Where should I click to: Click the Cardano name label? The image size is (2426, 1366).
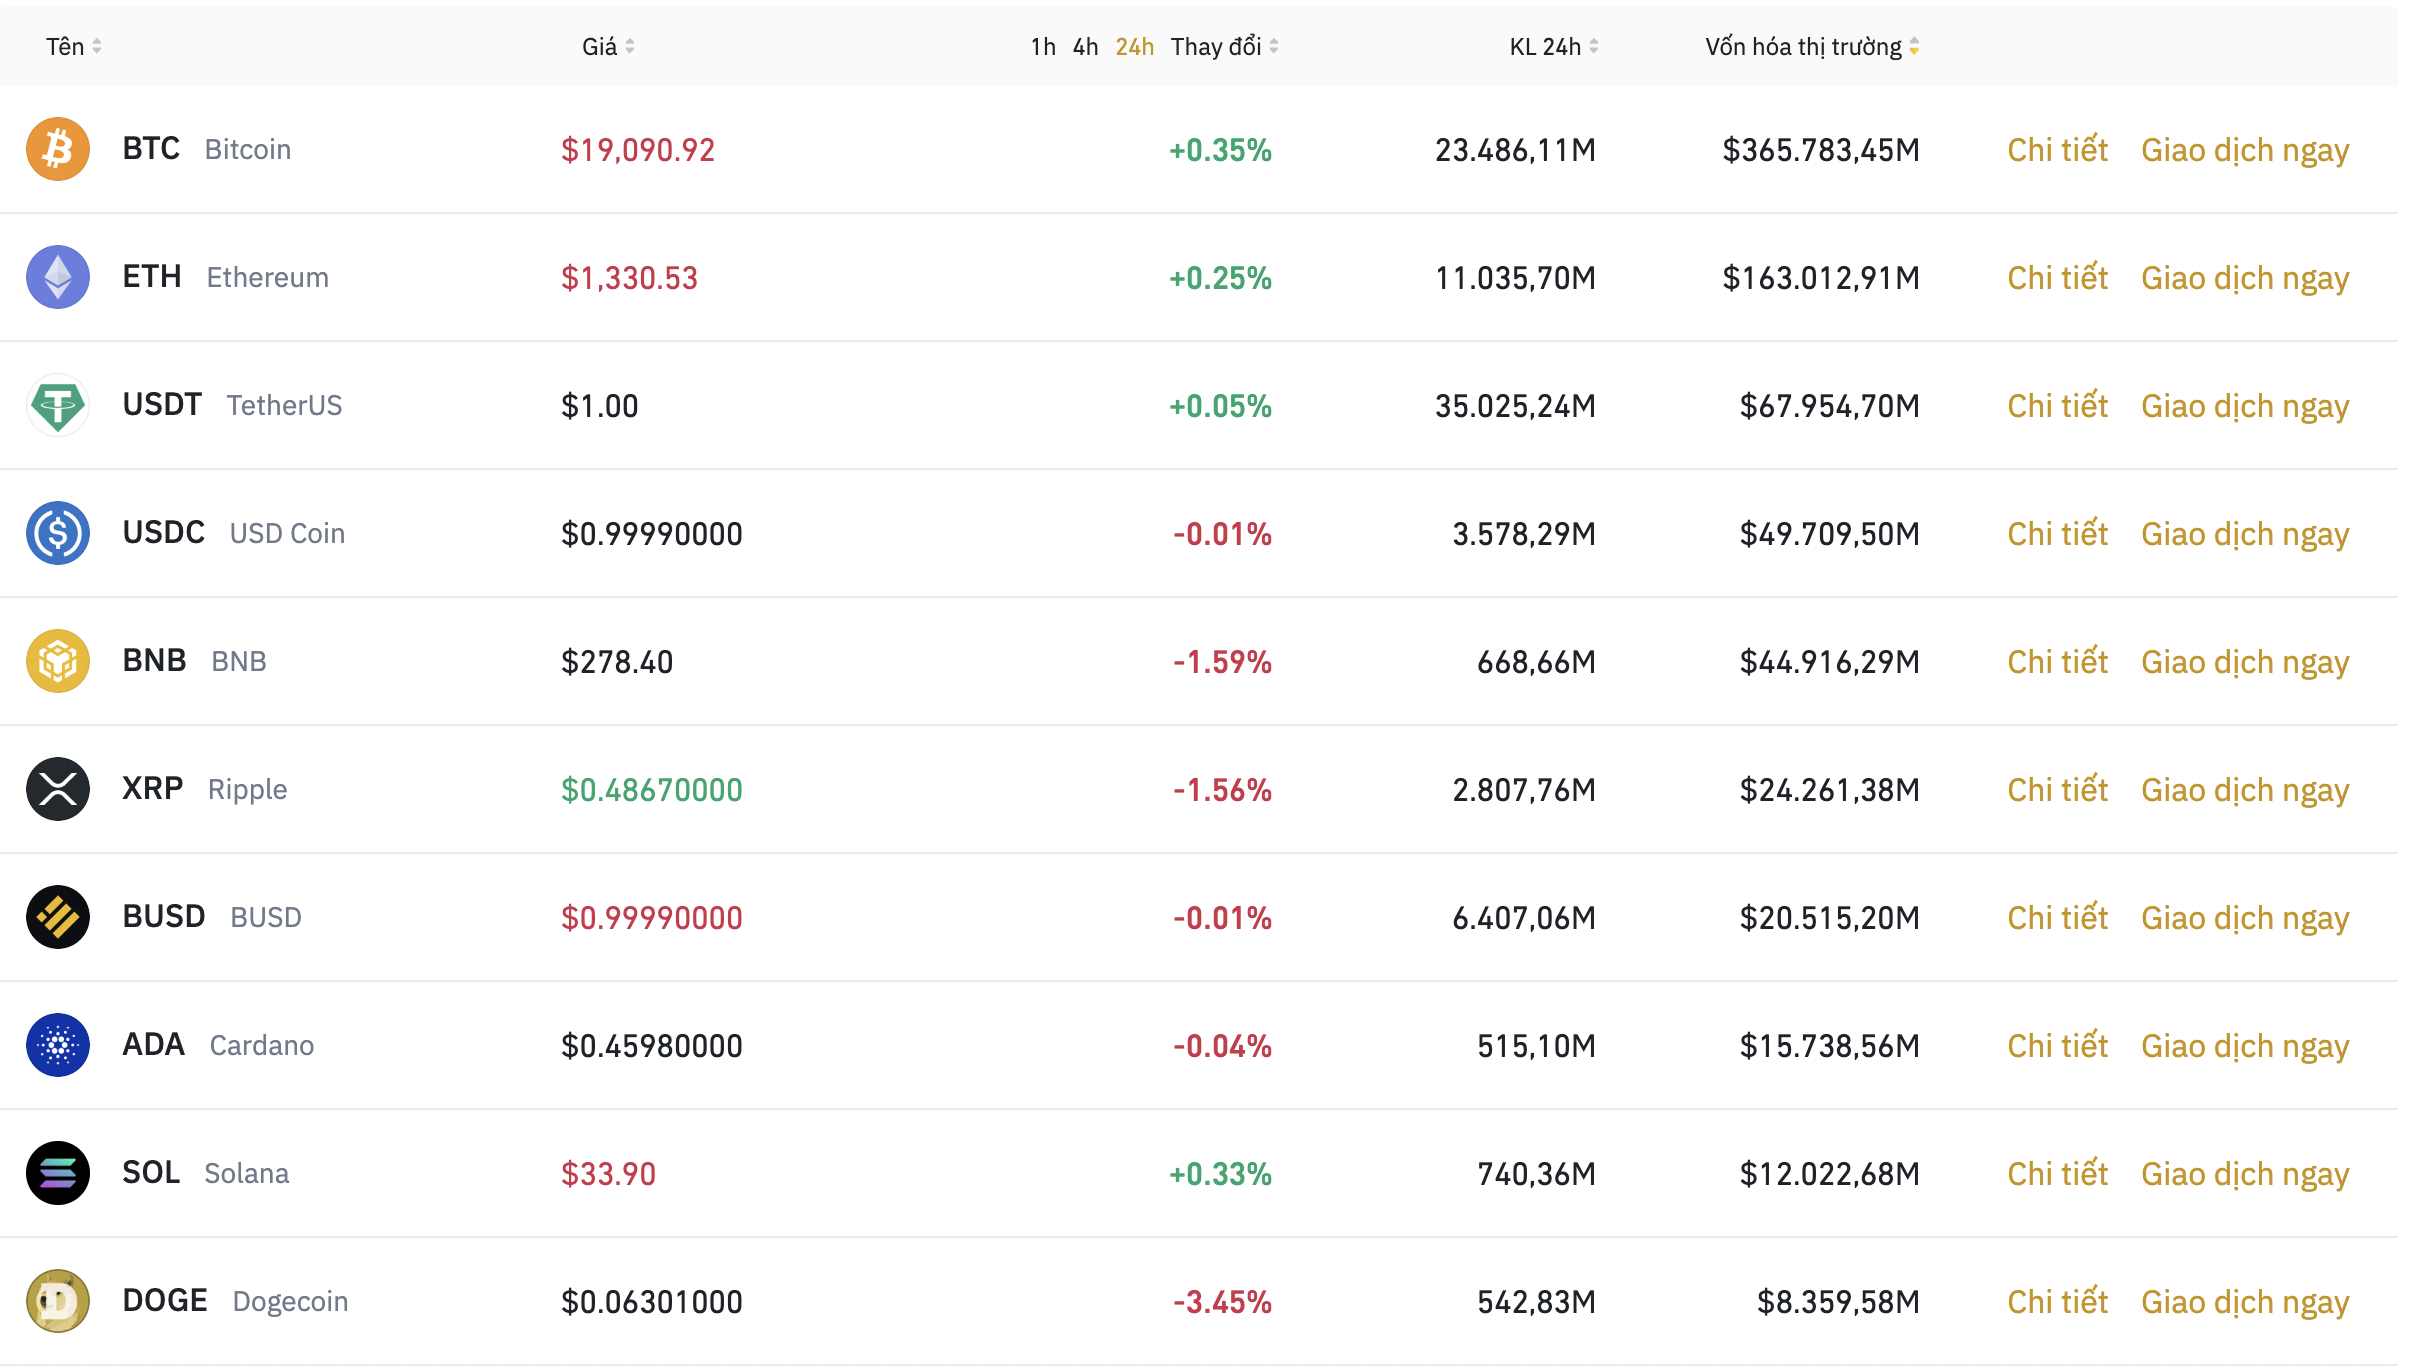point(261,1046)
